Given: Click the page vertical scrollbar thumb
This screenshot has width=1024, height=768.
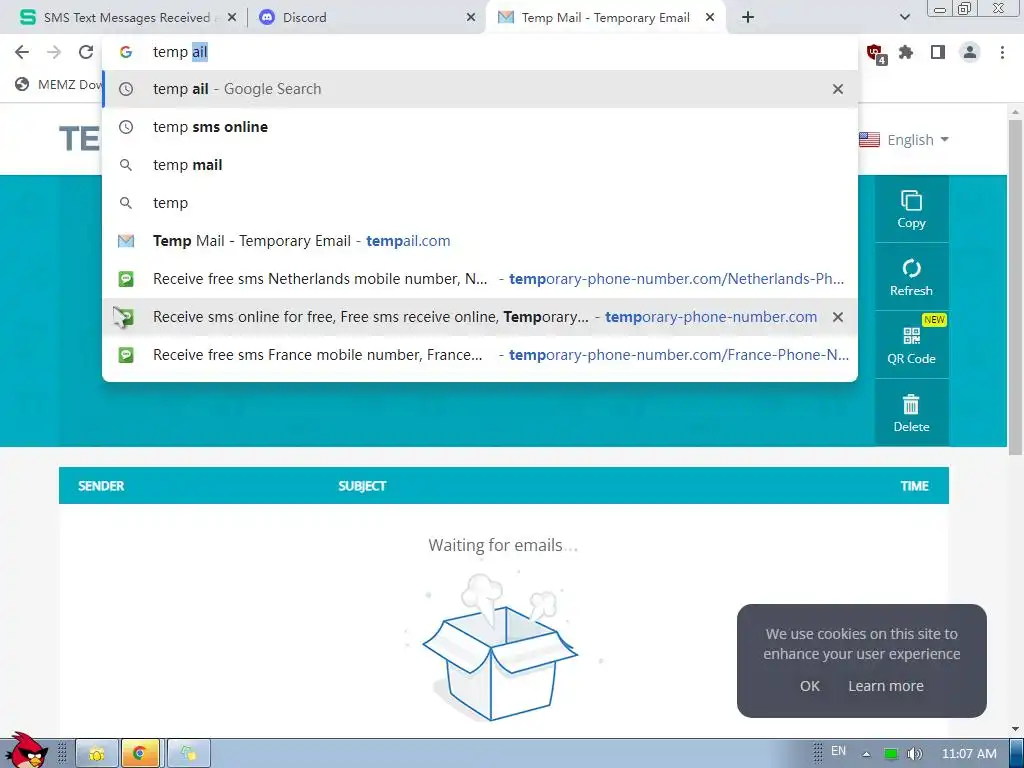Looking at the screenshot, I should [x=1015, y=287].
